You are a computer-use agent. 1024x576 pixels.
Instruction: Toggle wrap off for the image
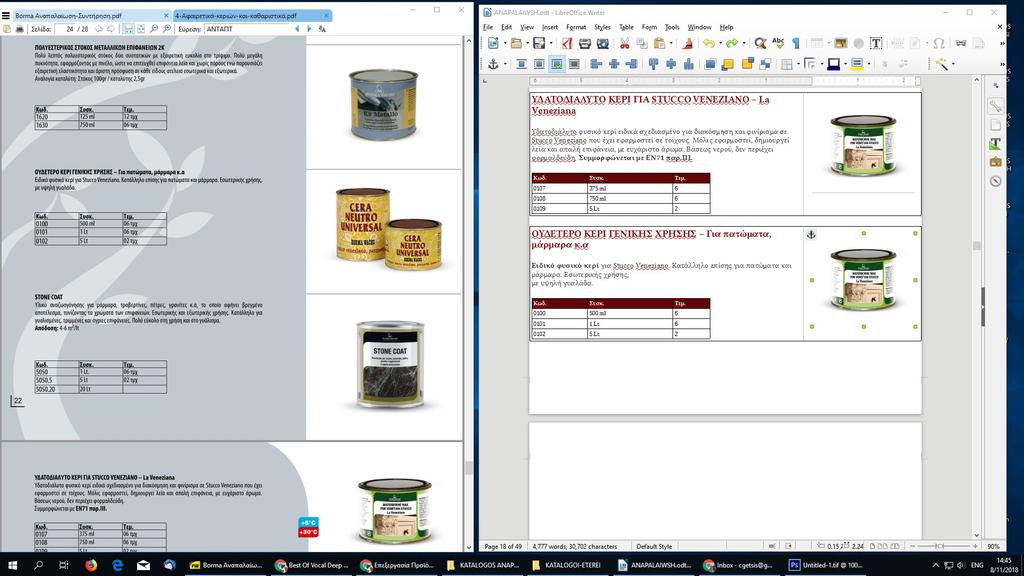click(x=521, y=64)
